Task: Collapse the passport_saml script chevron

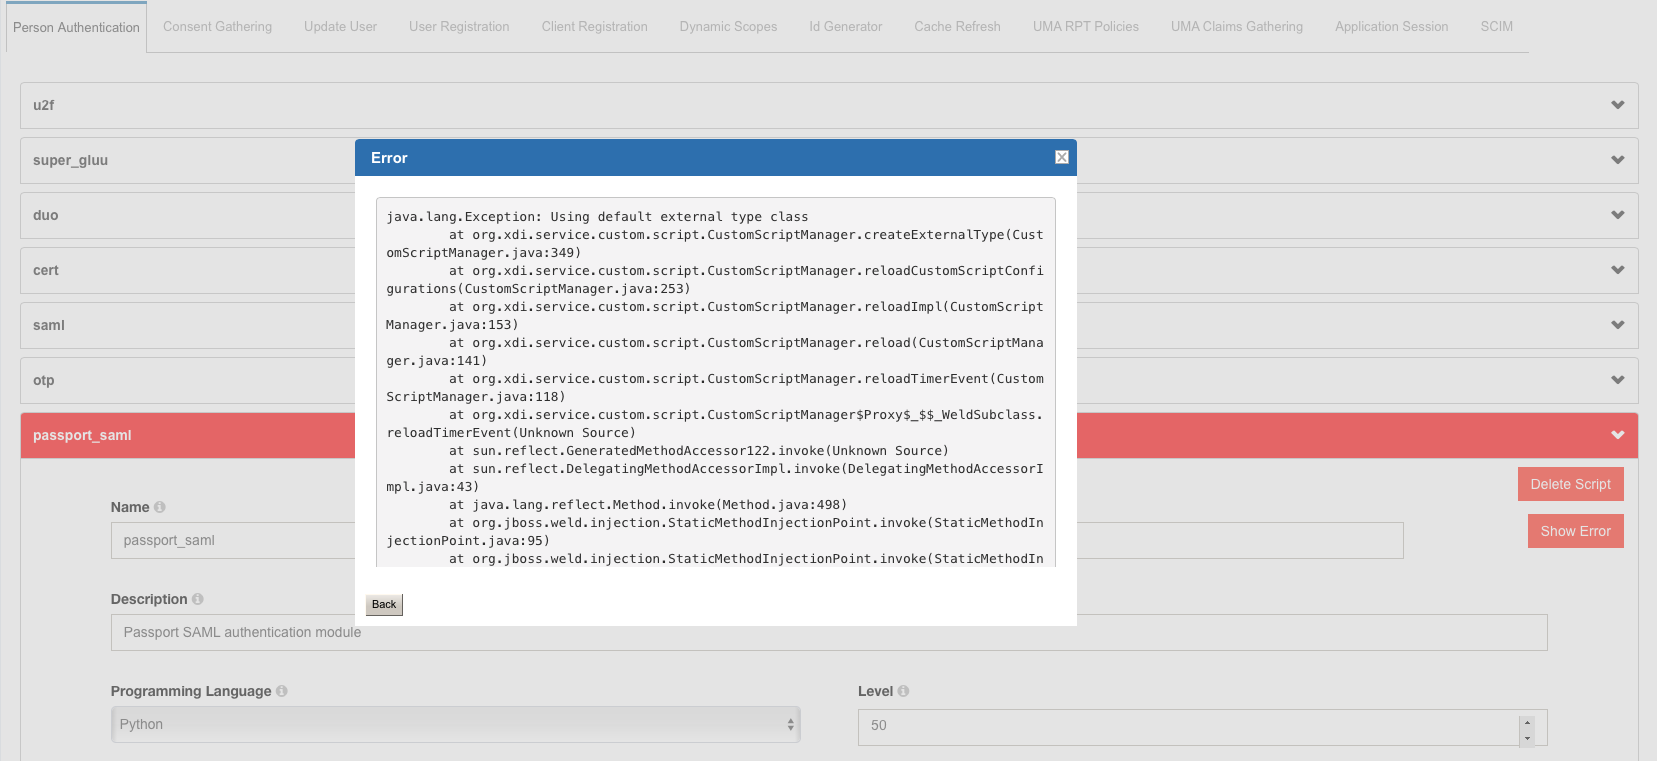Action: [x=1617, y=435]
